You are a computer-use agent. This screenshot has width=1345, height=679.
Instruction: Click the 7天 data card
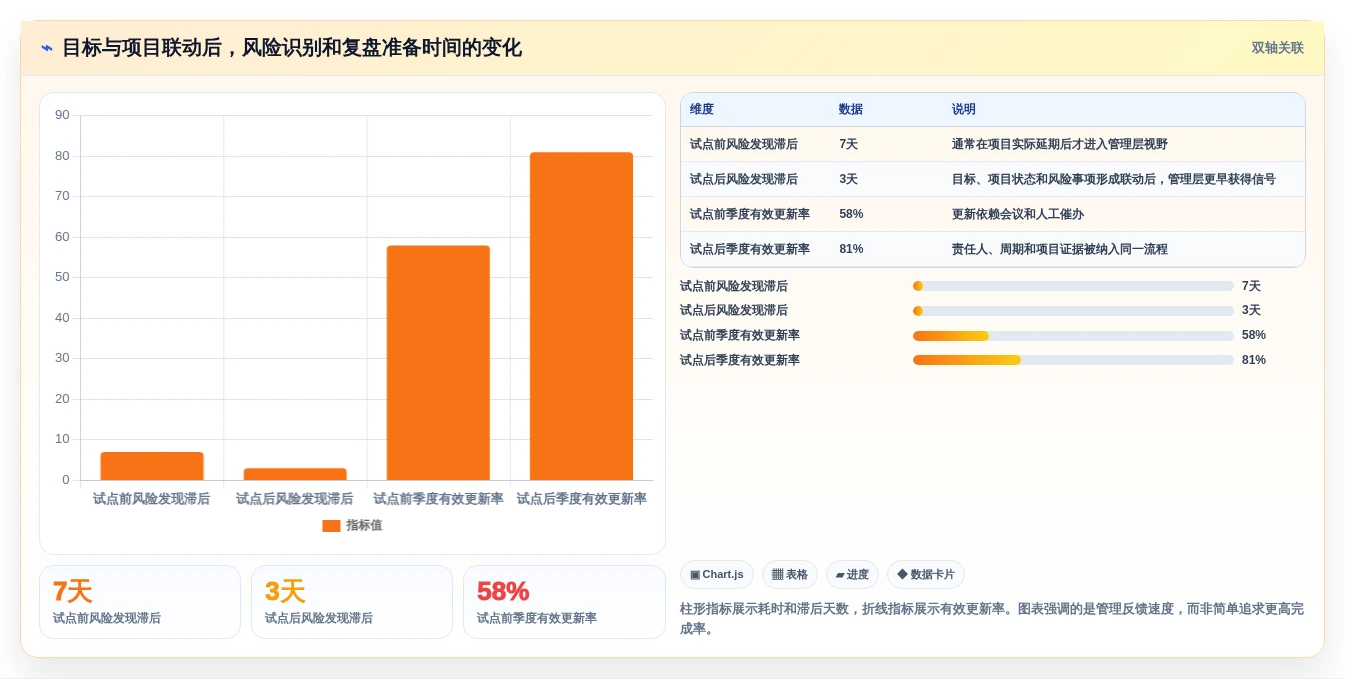click(140, 602)
